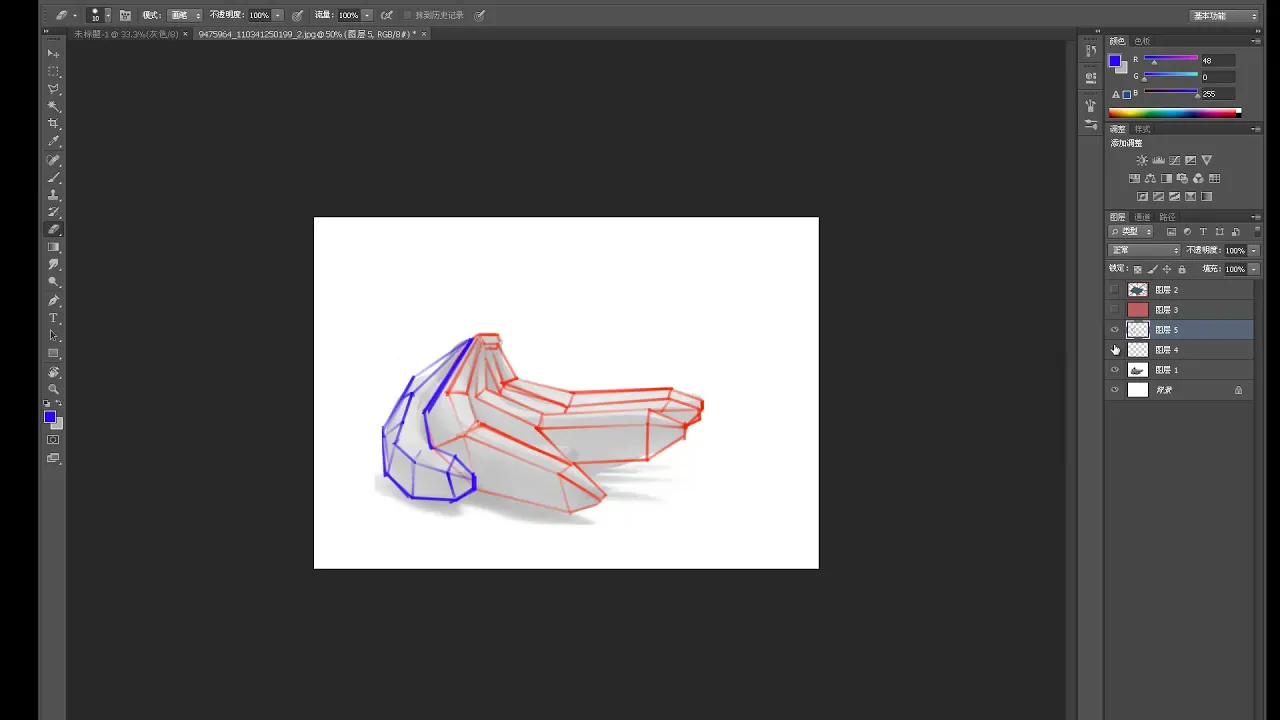Select the Crop tool

point(53,124)
